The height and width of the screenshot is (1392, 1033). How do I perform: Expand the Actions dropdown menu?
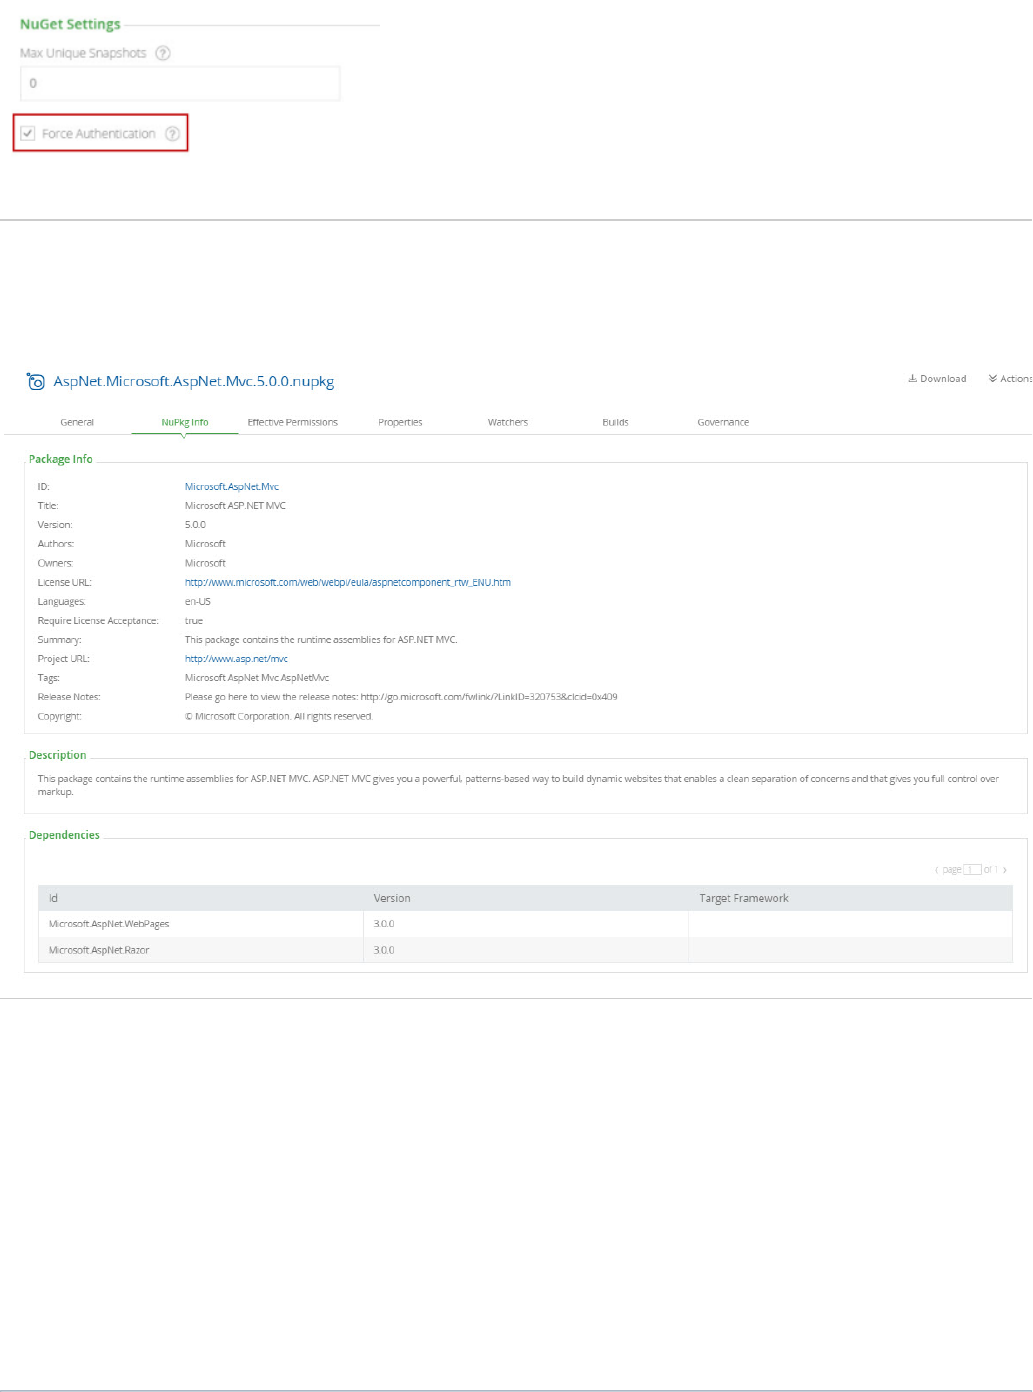click(1010, 379)
